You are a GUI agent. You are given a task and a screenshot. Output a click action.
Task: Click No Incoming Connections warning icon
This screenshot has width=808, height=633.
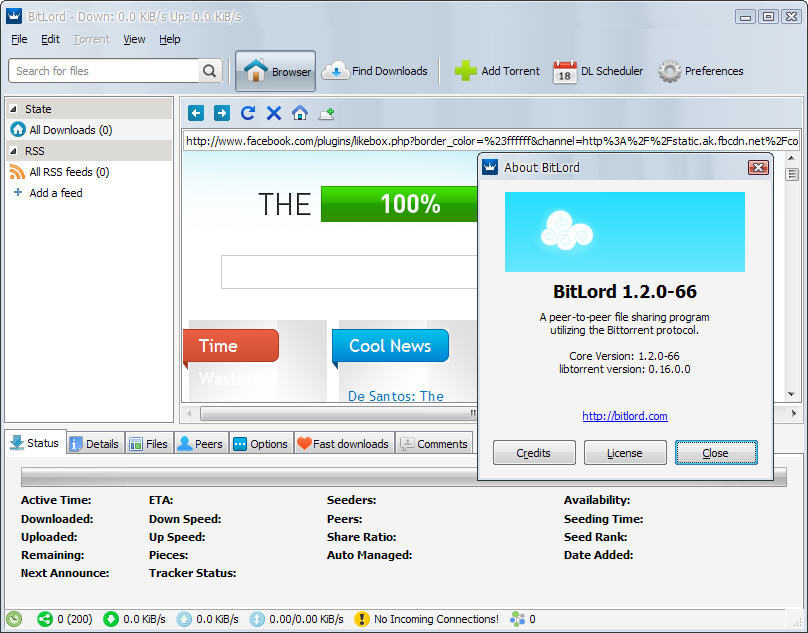(362, 619)
